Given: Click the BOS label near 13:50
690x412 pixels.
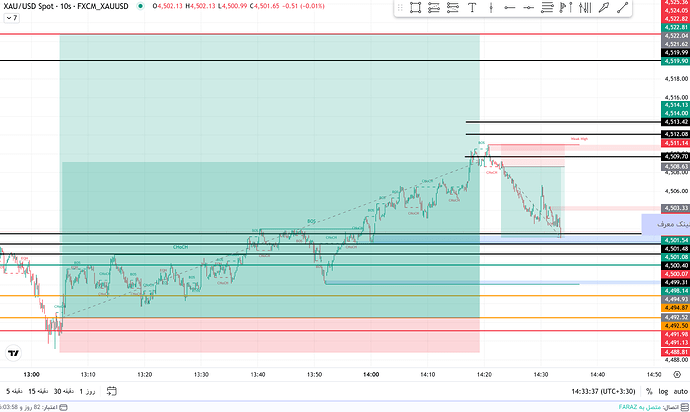Looking at the screenshot, I should (312, 221).
